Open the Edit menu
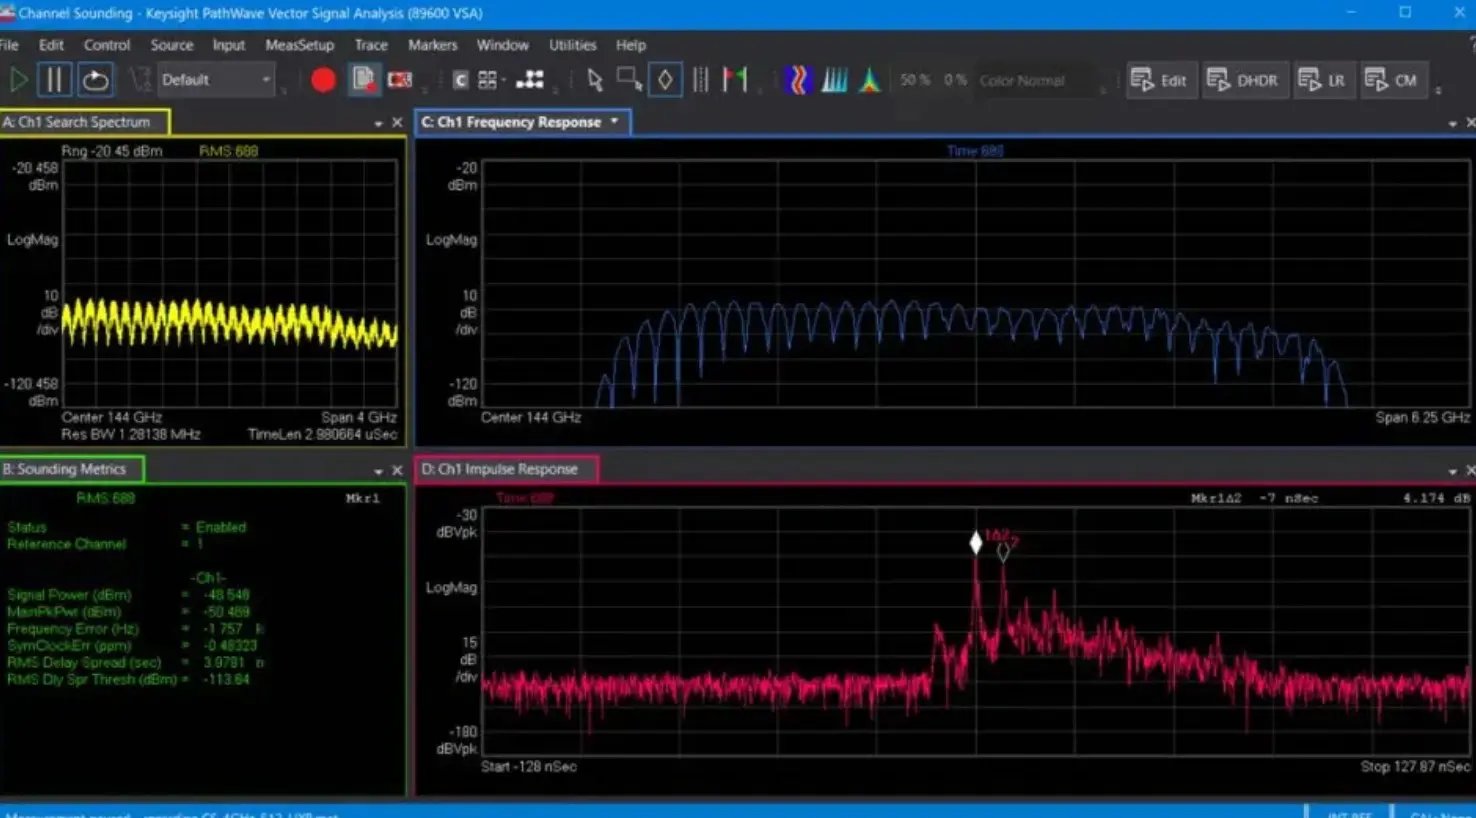The image size is (1476, 818). pyautogui.click(x=51, y=45)
